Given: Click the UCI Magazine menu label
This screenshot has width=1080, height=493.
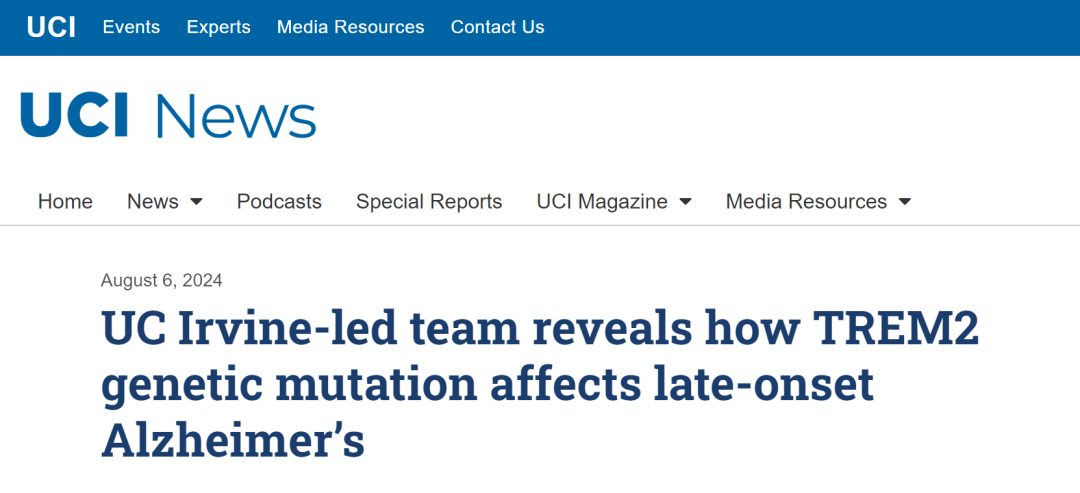Looking at the screenshot, I should click(602, 201).
